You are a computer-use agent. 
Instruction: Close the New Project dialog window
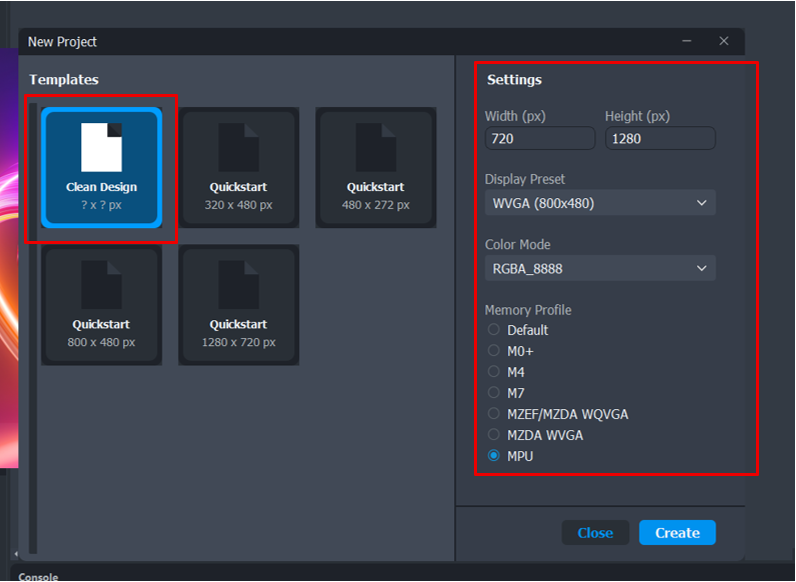pos(724,41)
